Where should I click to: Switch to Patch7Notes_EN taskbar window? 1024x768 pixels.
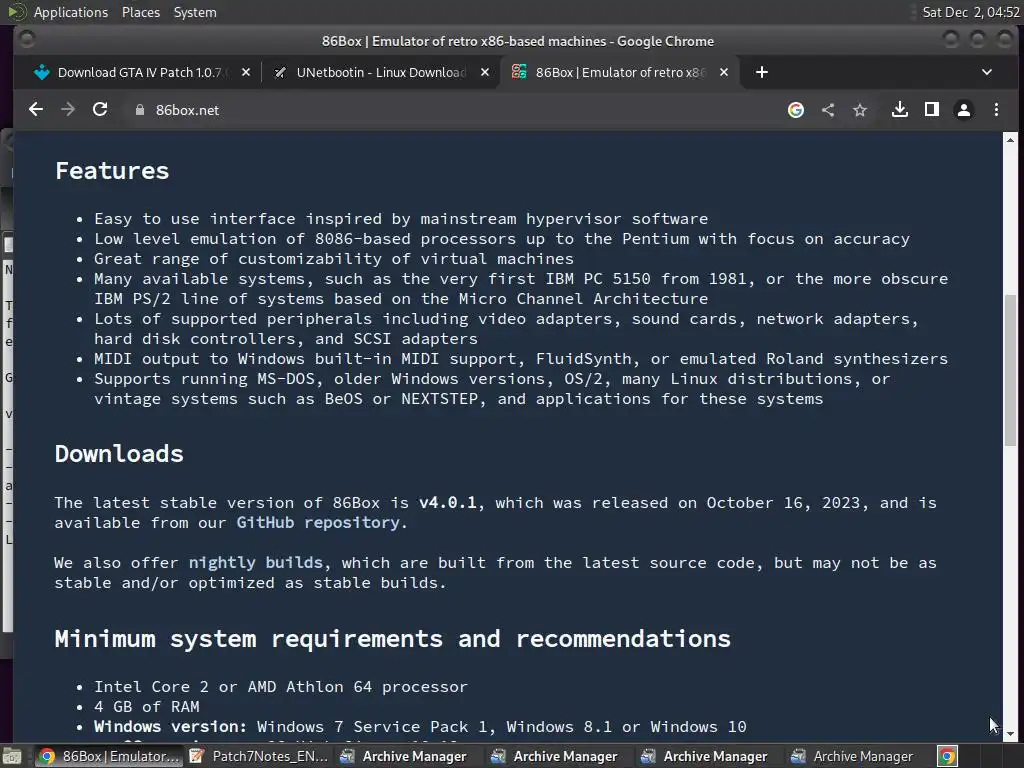(x=259, y=756)
